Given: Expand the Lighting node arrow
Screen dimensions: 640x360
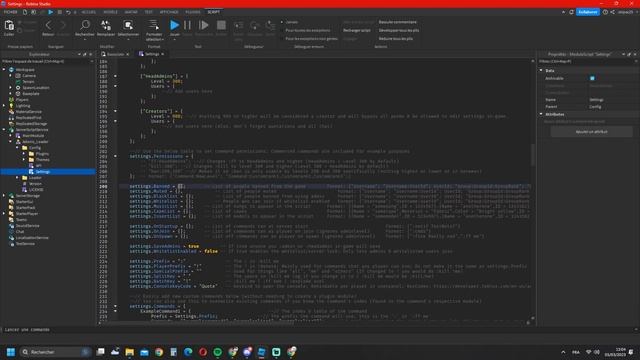Looking at the screenshot, I should (x=4, y=105).
